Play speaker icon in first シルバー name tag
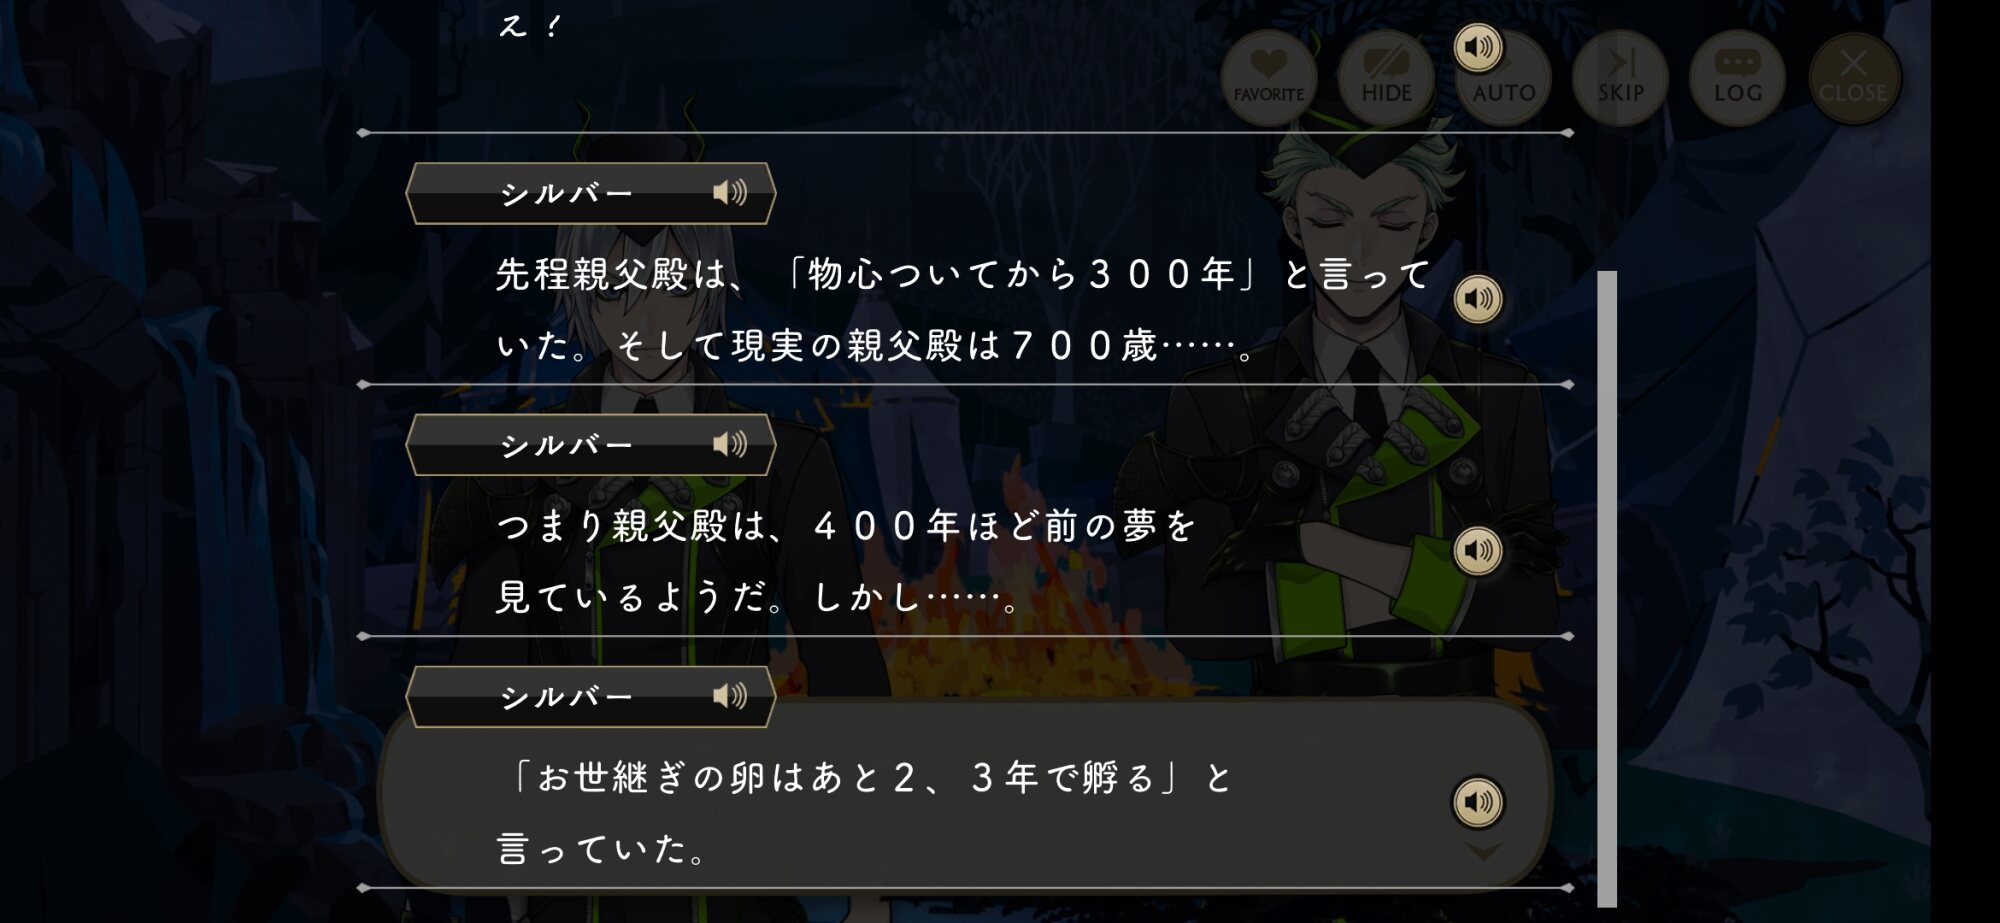The width and height of the screenshot is (2000, 923). pos(730,192)
